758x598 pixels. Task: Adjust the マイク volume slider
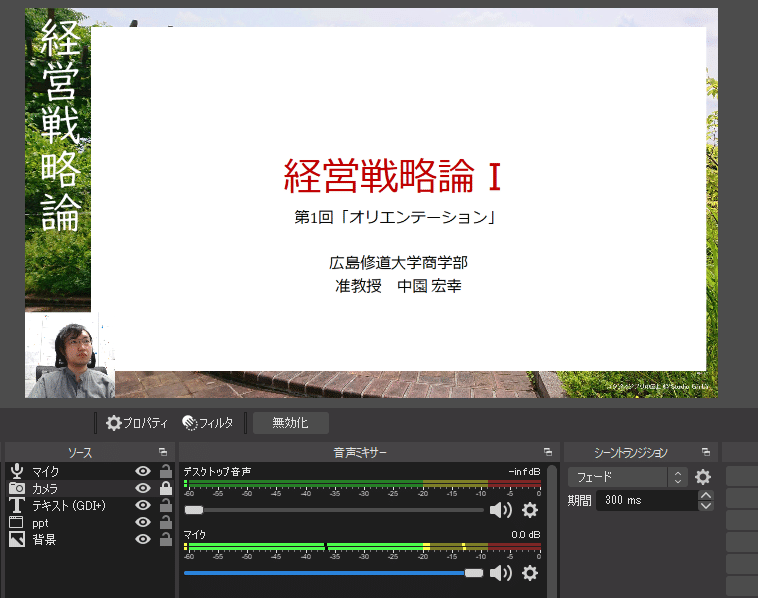(334, 573)
